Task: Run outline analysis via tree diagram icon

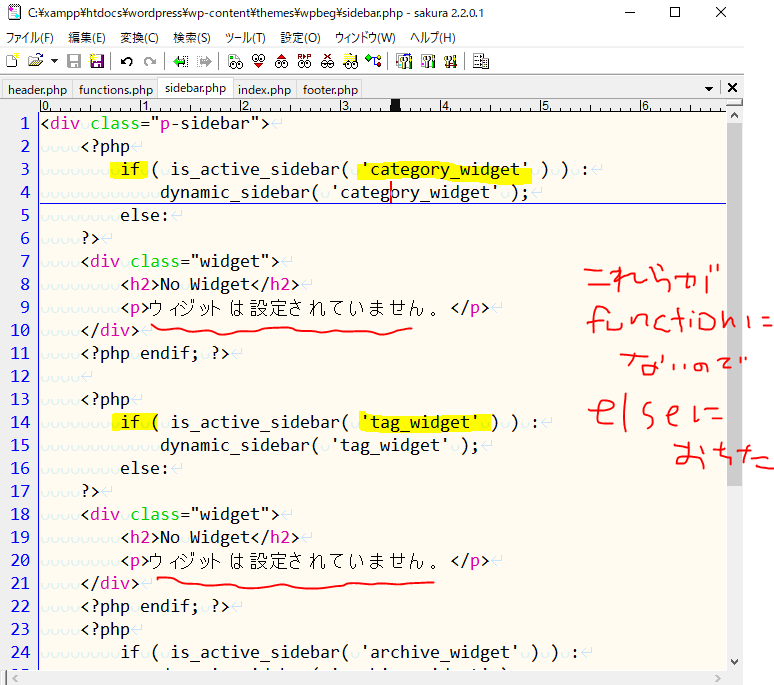Action: tap(374, 61)
